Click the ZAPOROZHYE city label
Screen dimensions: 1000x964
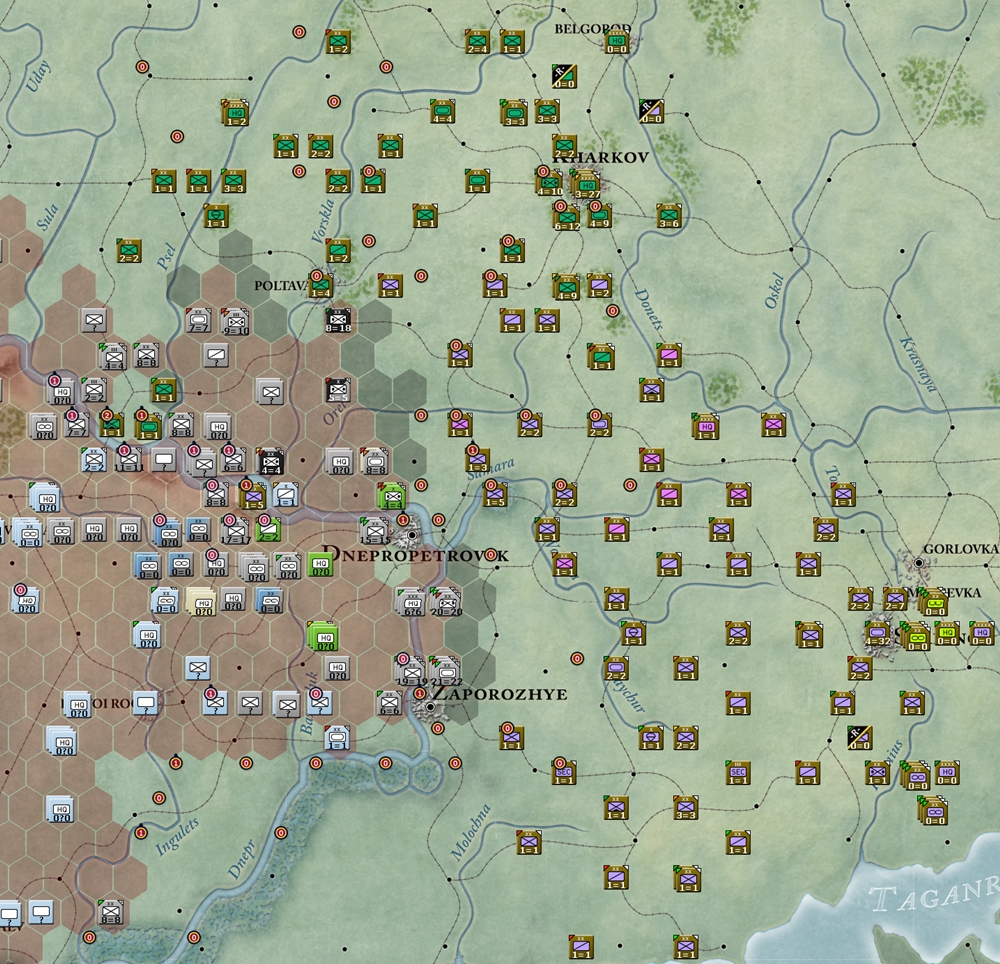click(x=501, y=694)
